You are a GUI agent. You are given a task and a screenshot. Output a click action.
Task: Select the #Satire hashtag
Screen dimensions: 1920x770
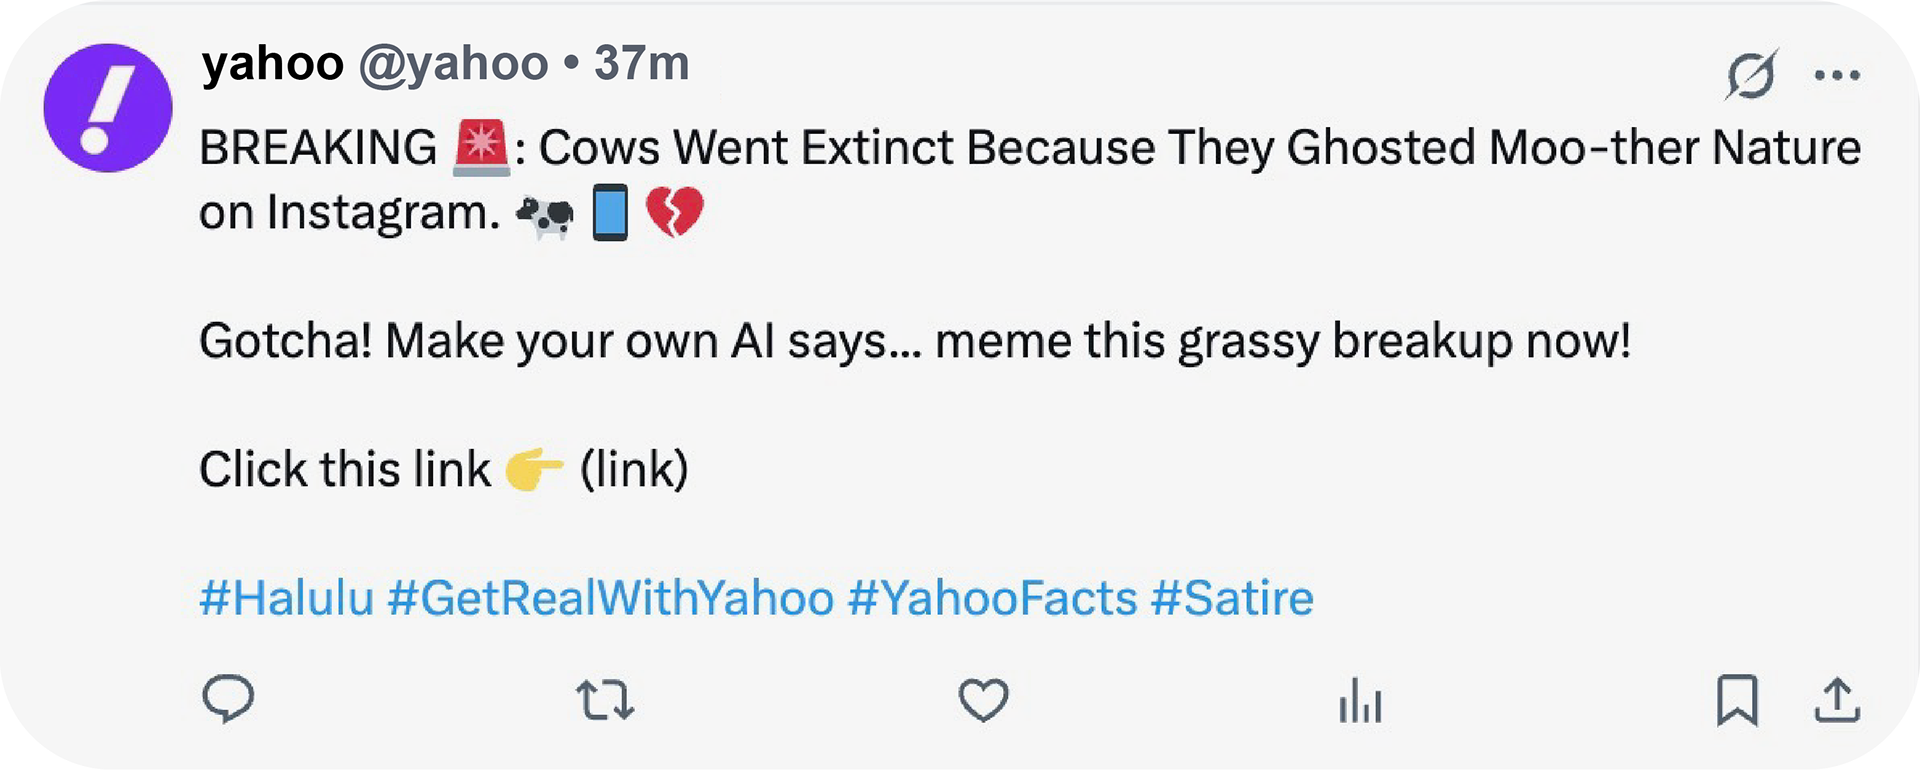[1232, 598]
